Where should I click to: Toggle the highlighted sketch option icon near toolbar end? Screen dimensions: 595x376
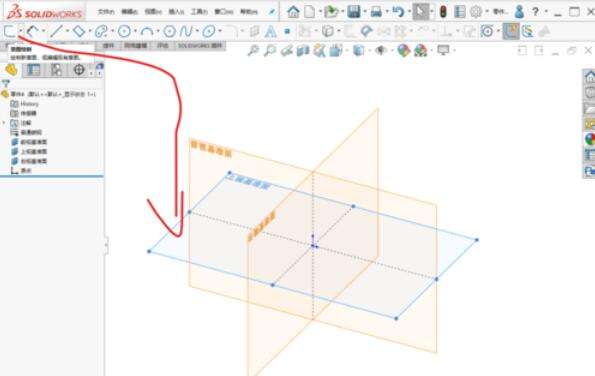click(511, 31)
